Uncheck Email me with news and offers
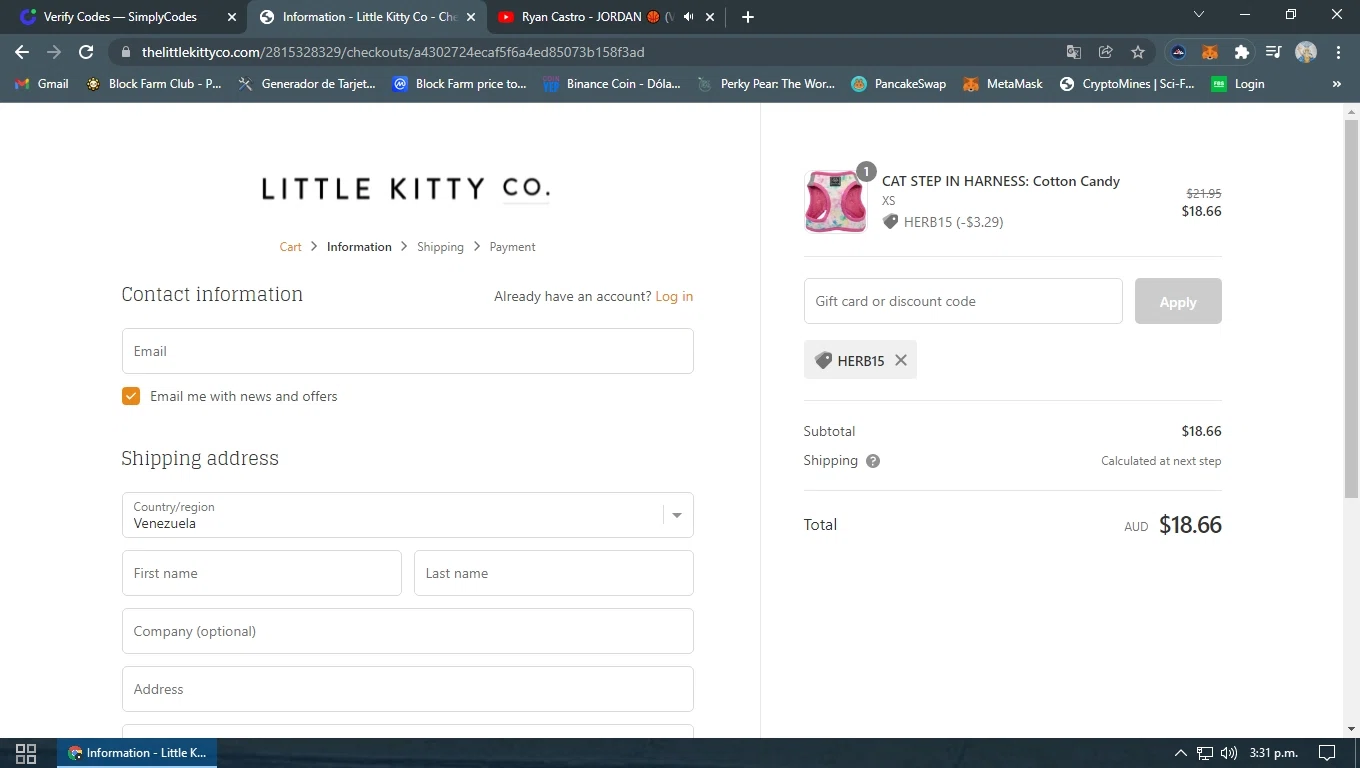Screen dimensions: 1360x768 coord(131,396)
